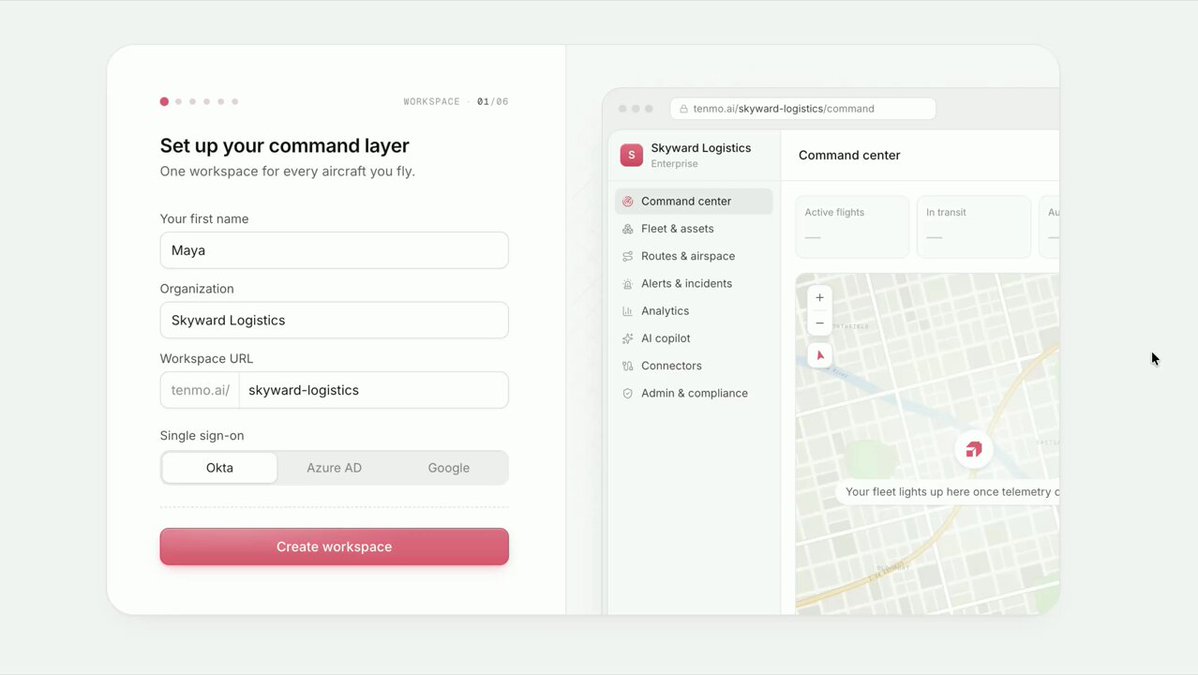Click the Admin & compliance shield icon
Image resolution: width=1198 pixels, height=675 pixels.
[627, 394]
